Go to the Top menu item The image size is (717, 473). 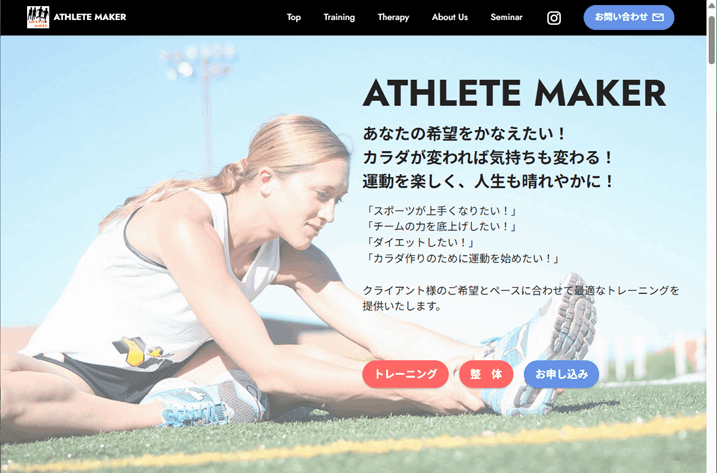pos(294,17)
